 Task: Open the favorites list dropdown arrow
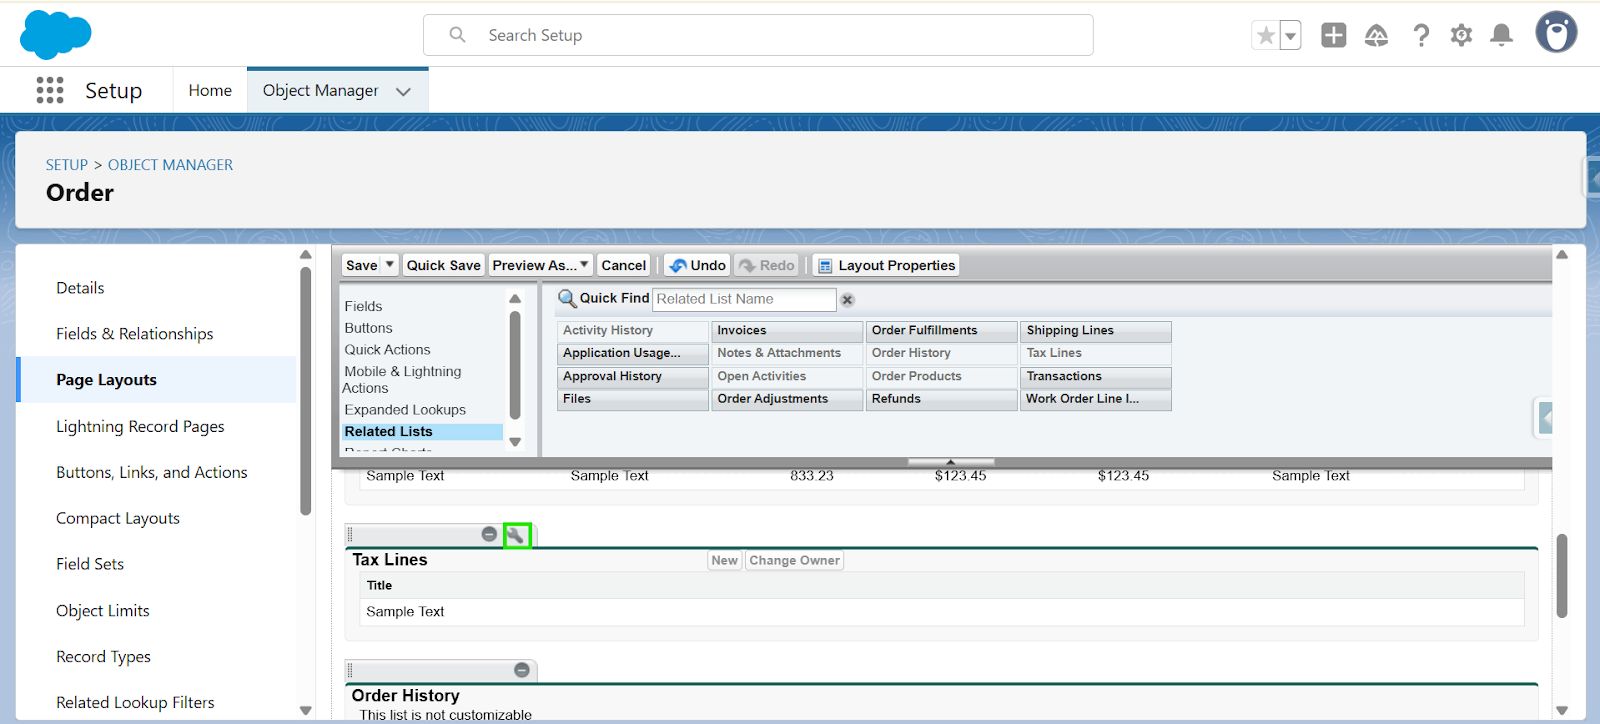pos(1290,36)
